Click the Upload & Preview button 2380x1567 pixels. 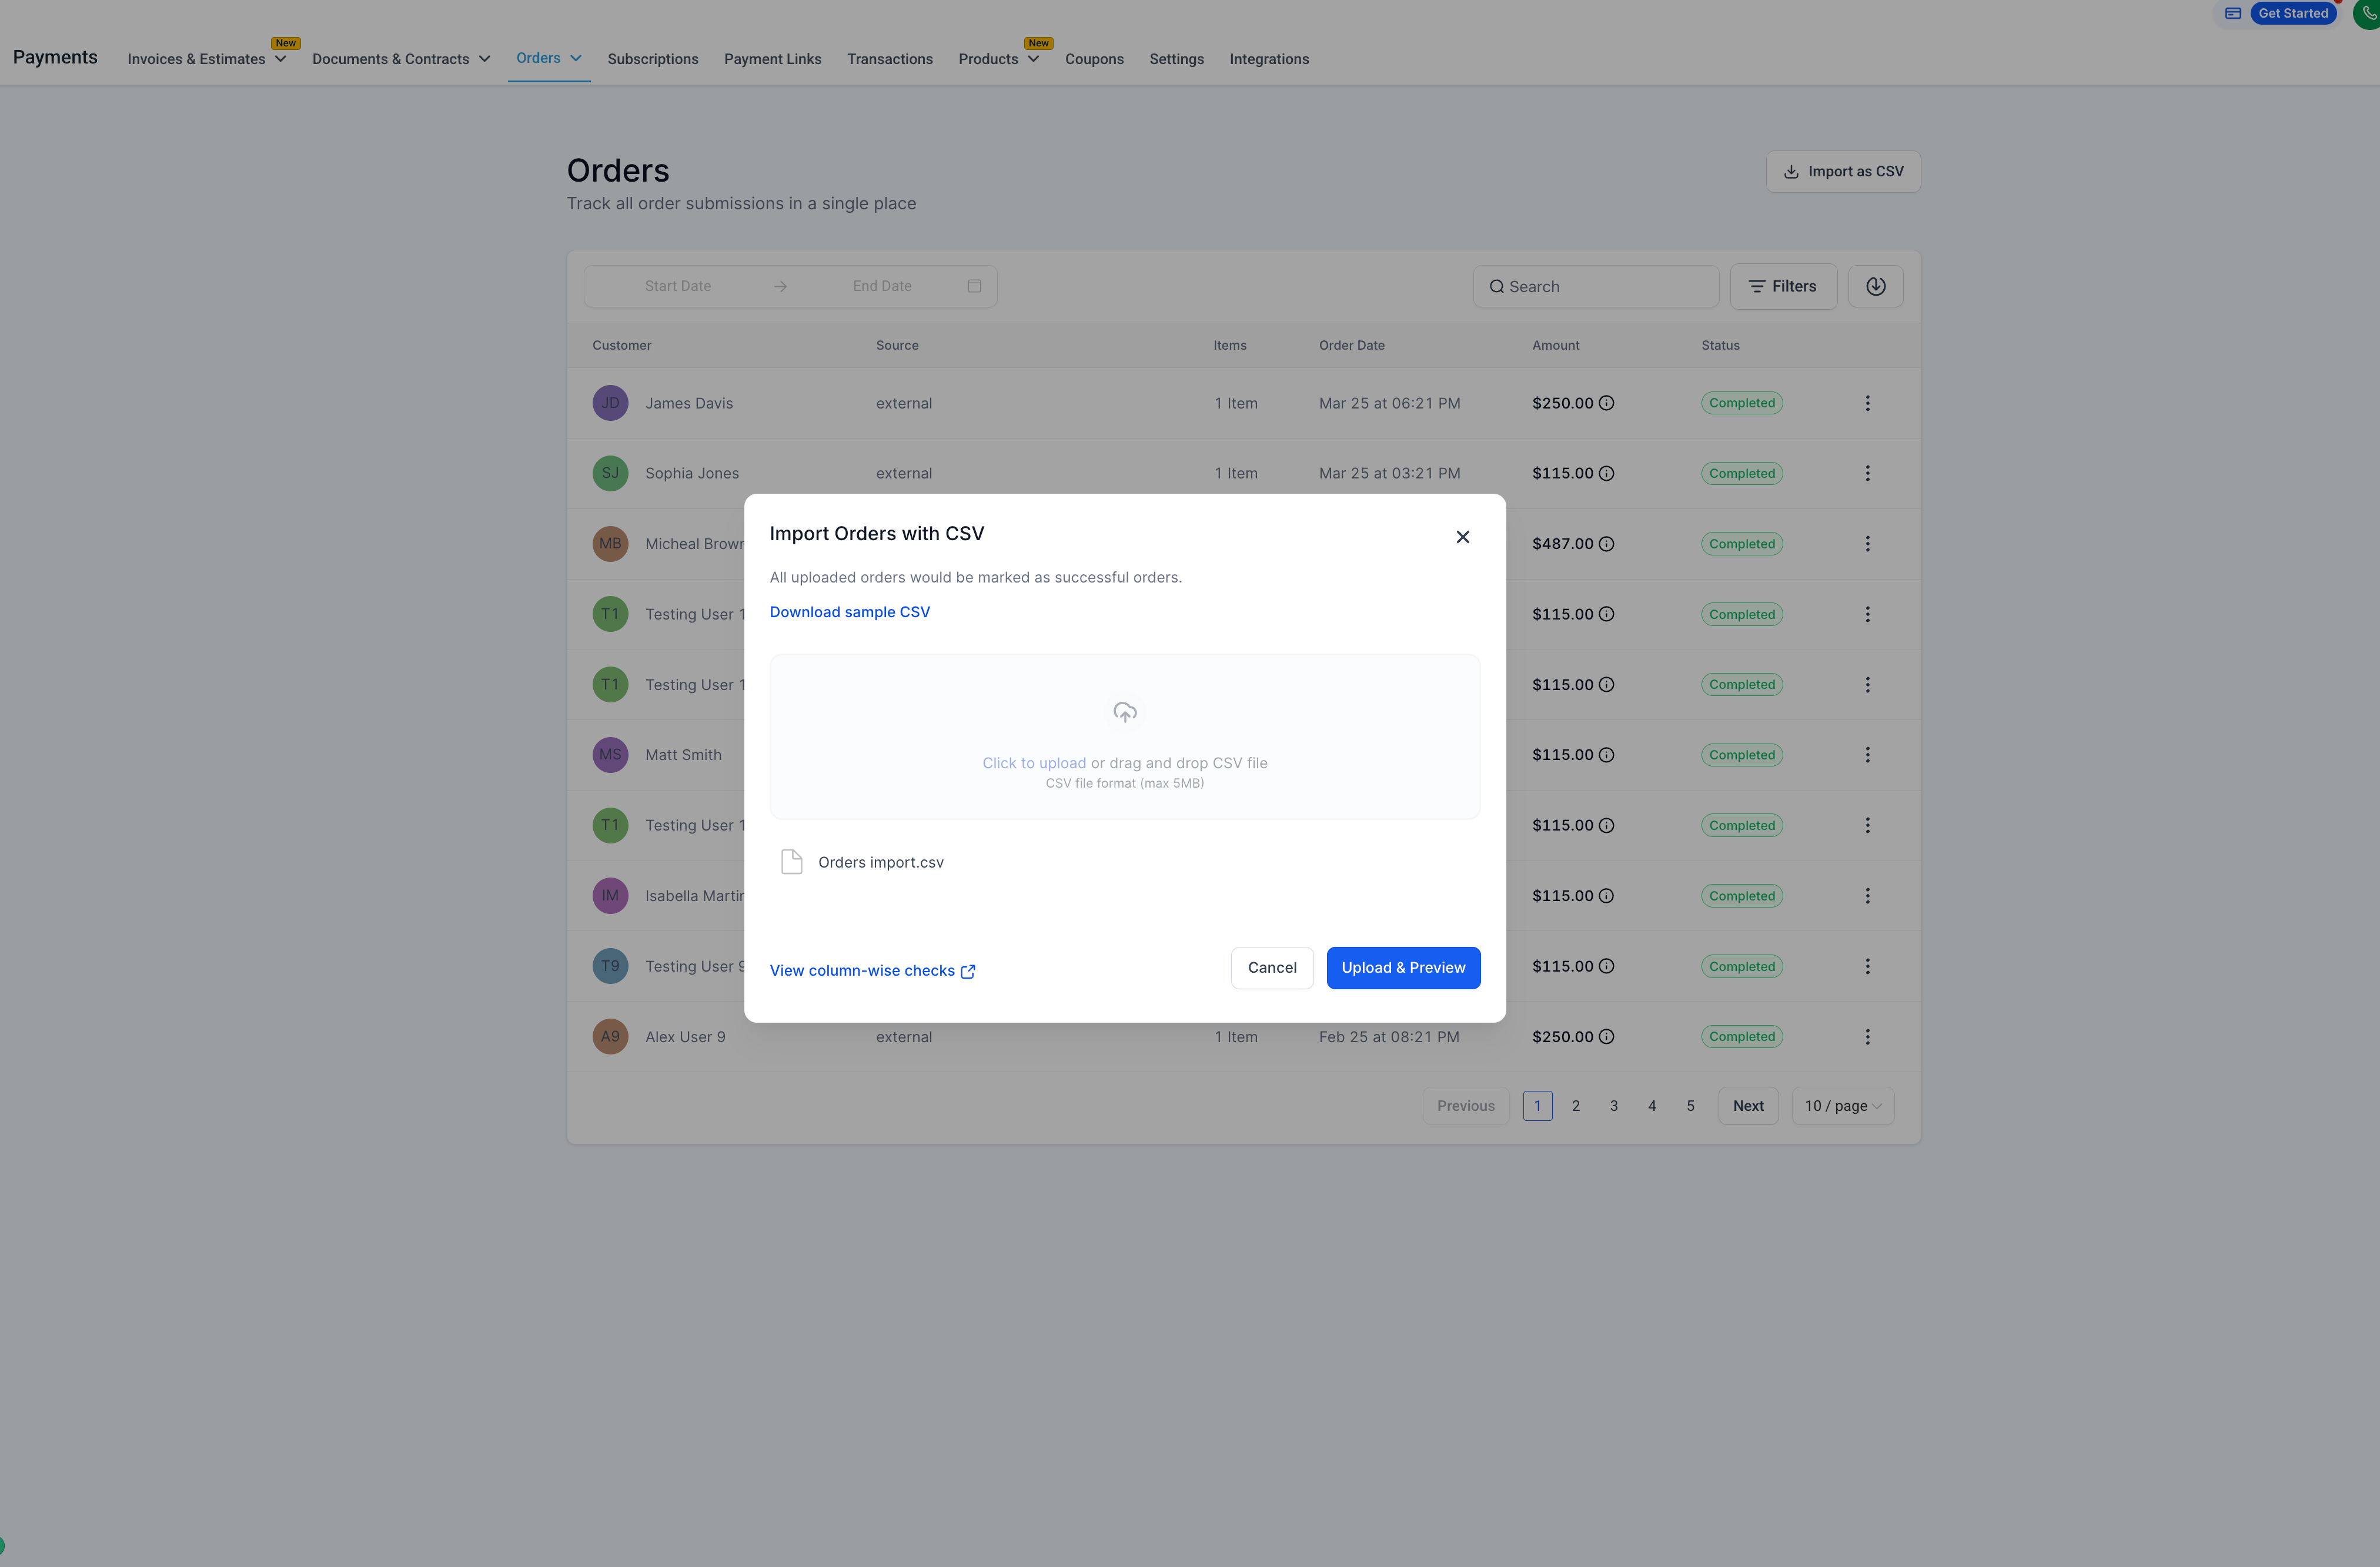click(1403, 968)
